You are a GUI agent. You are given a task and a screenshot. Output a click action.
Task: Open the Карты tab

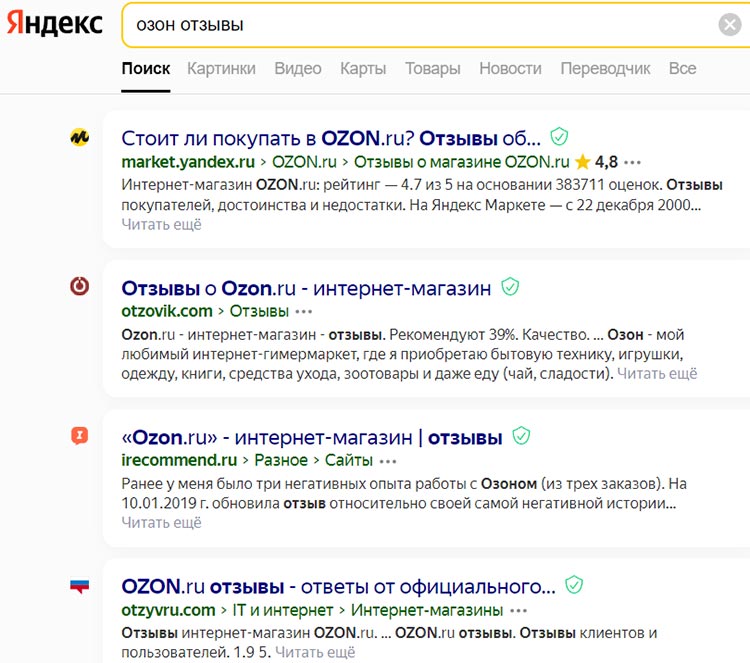(x=363, y=68)
